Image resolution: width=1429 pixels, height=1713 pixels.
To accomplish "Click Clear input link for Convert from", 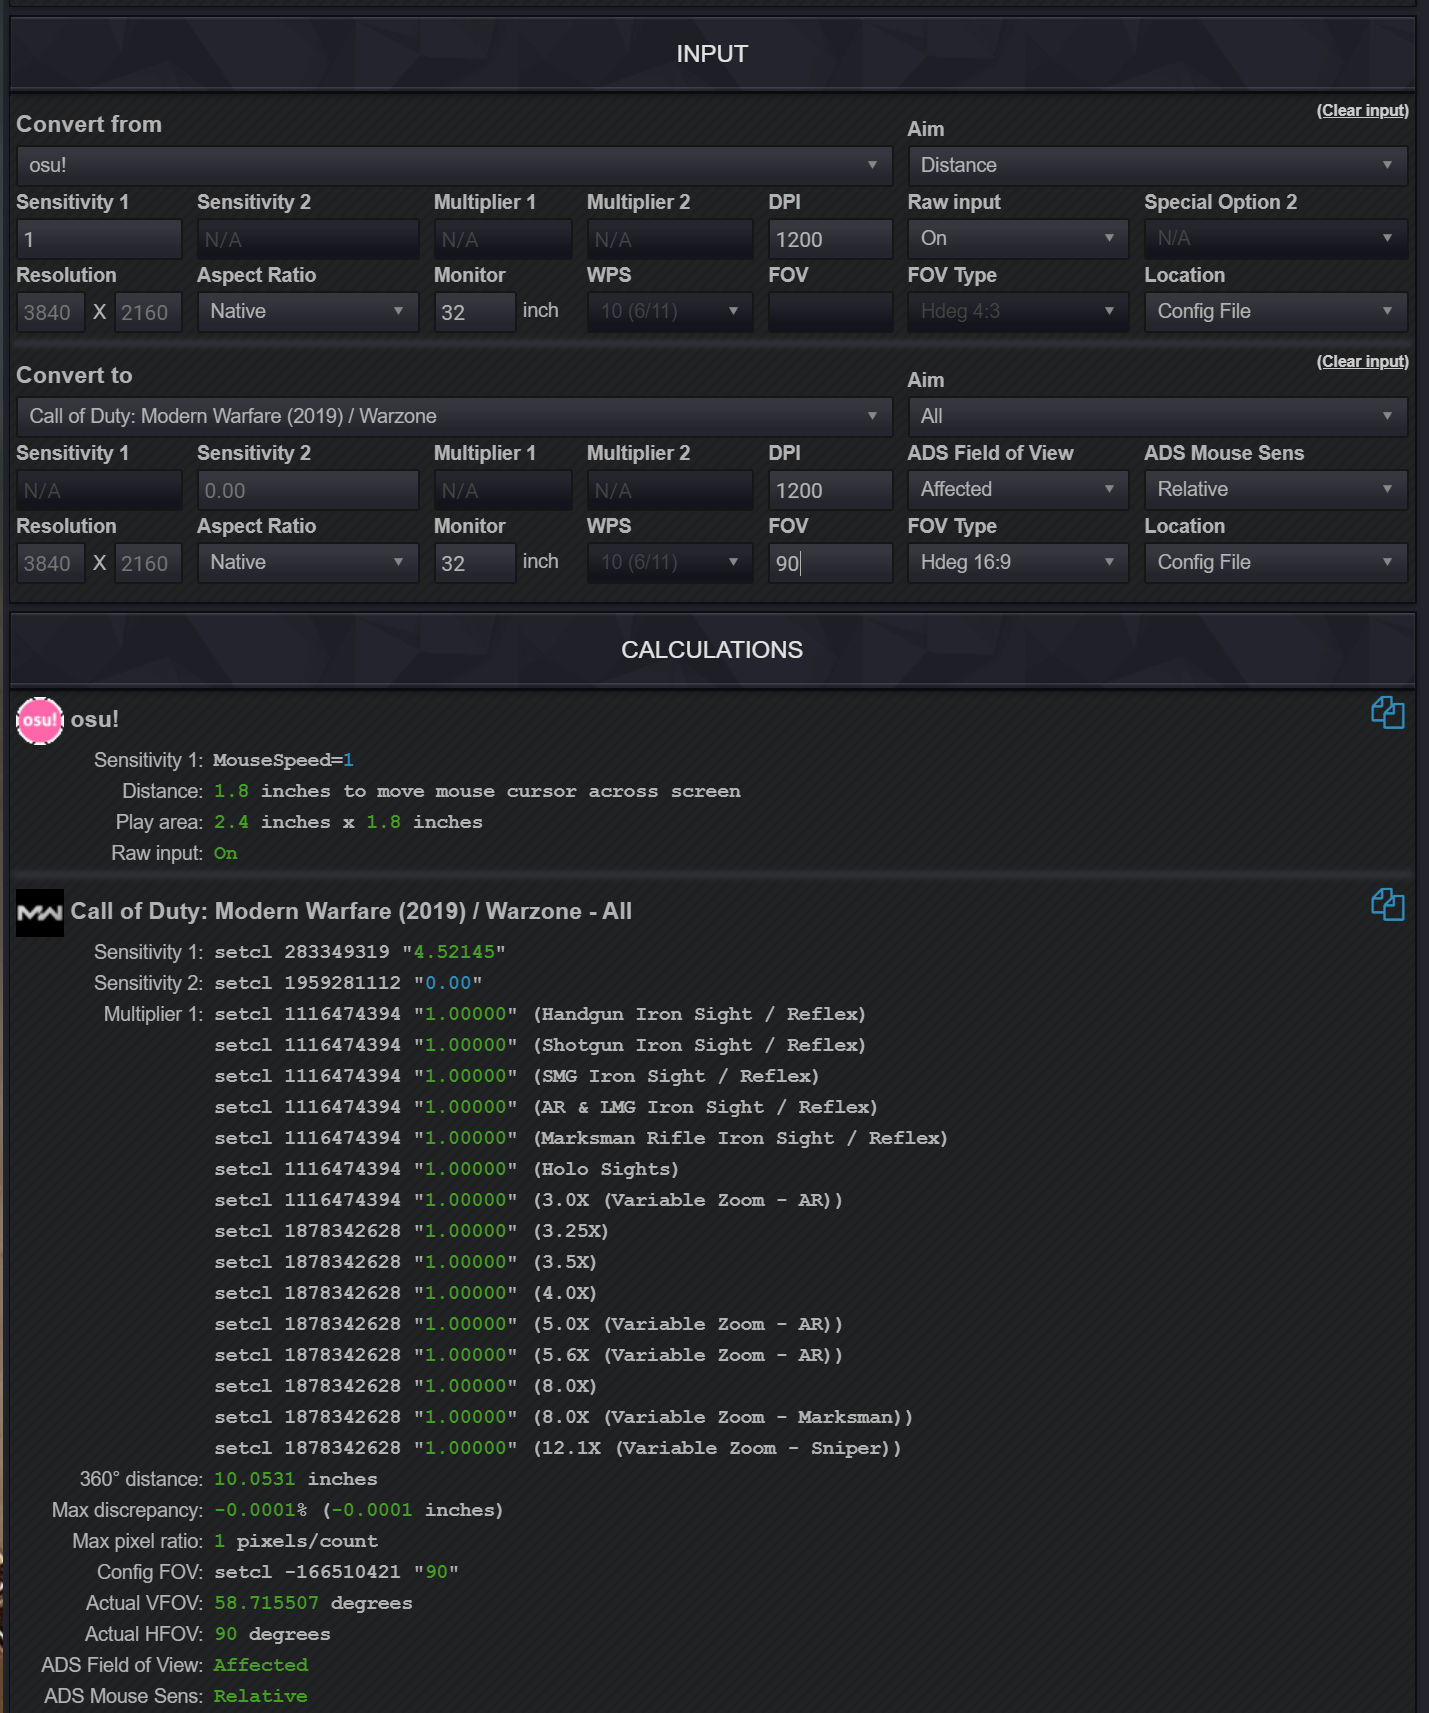I will pyautogui.click(x=1362, y=110).
